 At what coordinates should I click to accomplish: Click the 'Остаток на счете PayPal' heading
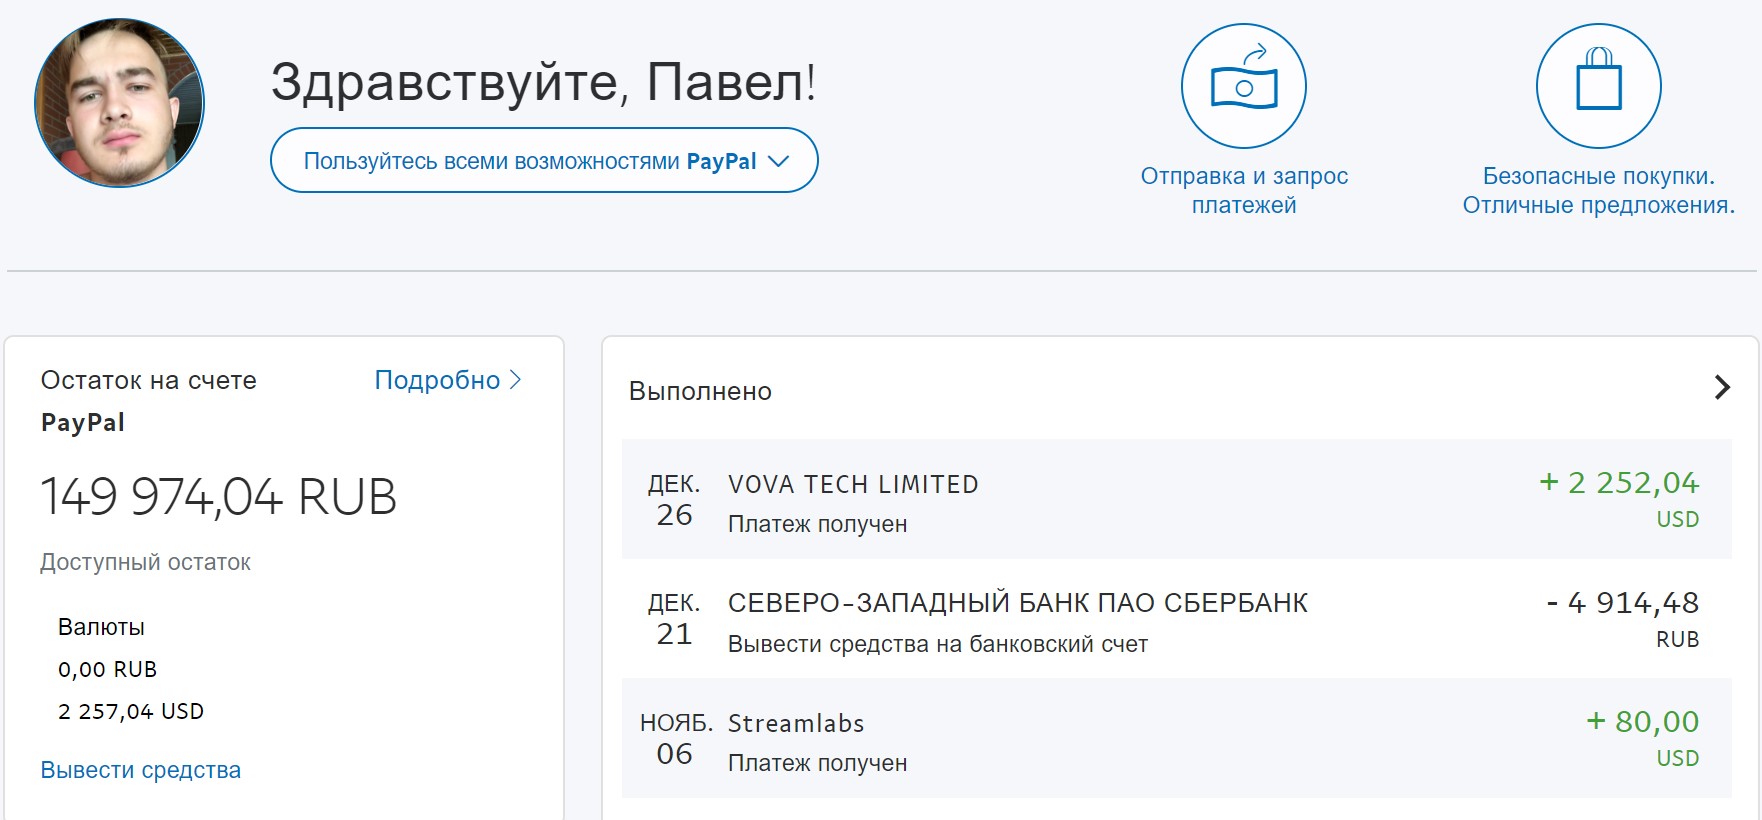pos(149,400)
